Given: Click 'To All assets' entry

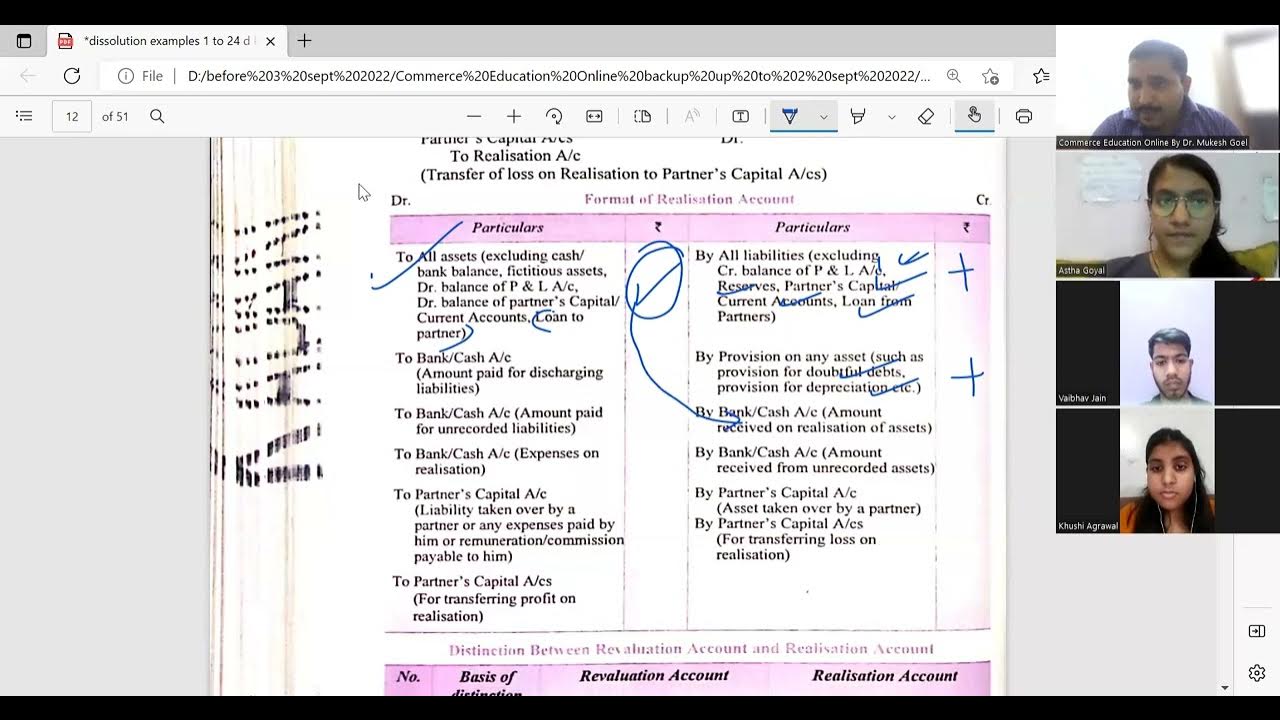Looking at the screenshot, I should coord(507,294).
